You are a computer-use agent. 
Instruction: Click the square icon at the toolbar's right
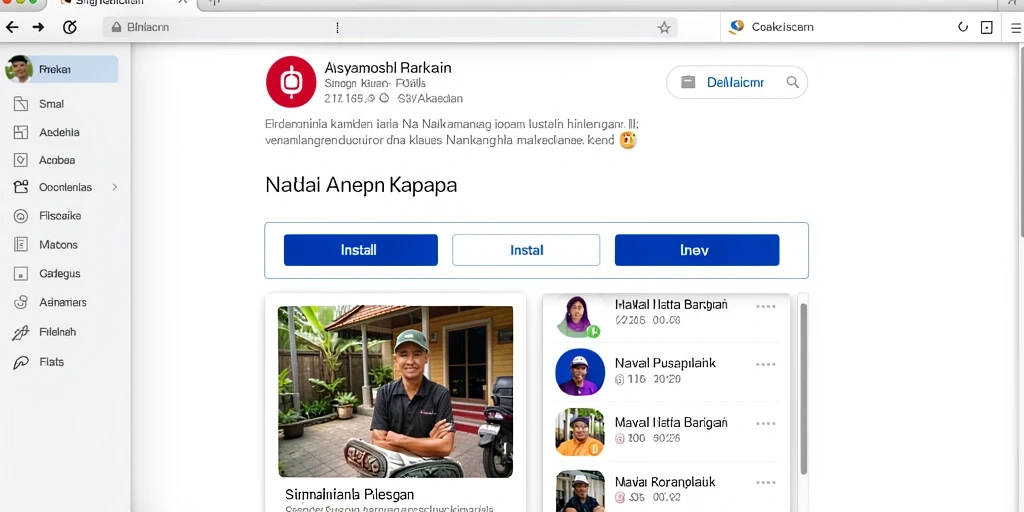[x=987, y=27]
